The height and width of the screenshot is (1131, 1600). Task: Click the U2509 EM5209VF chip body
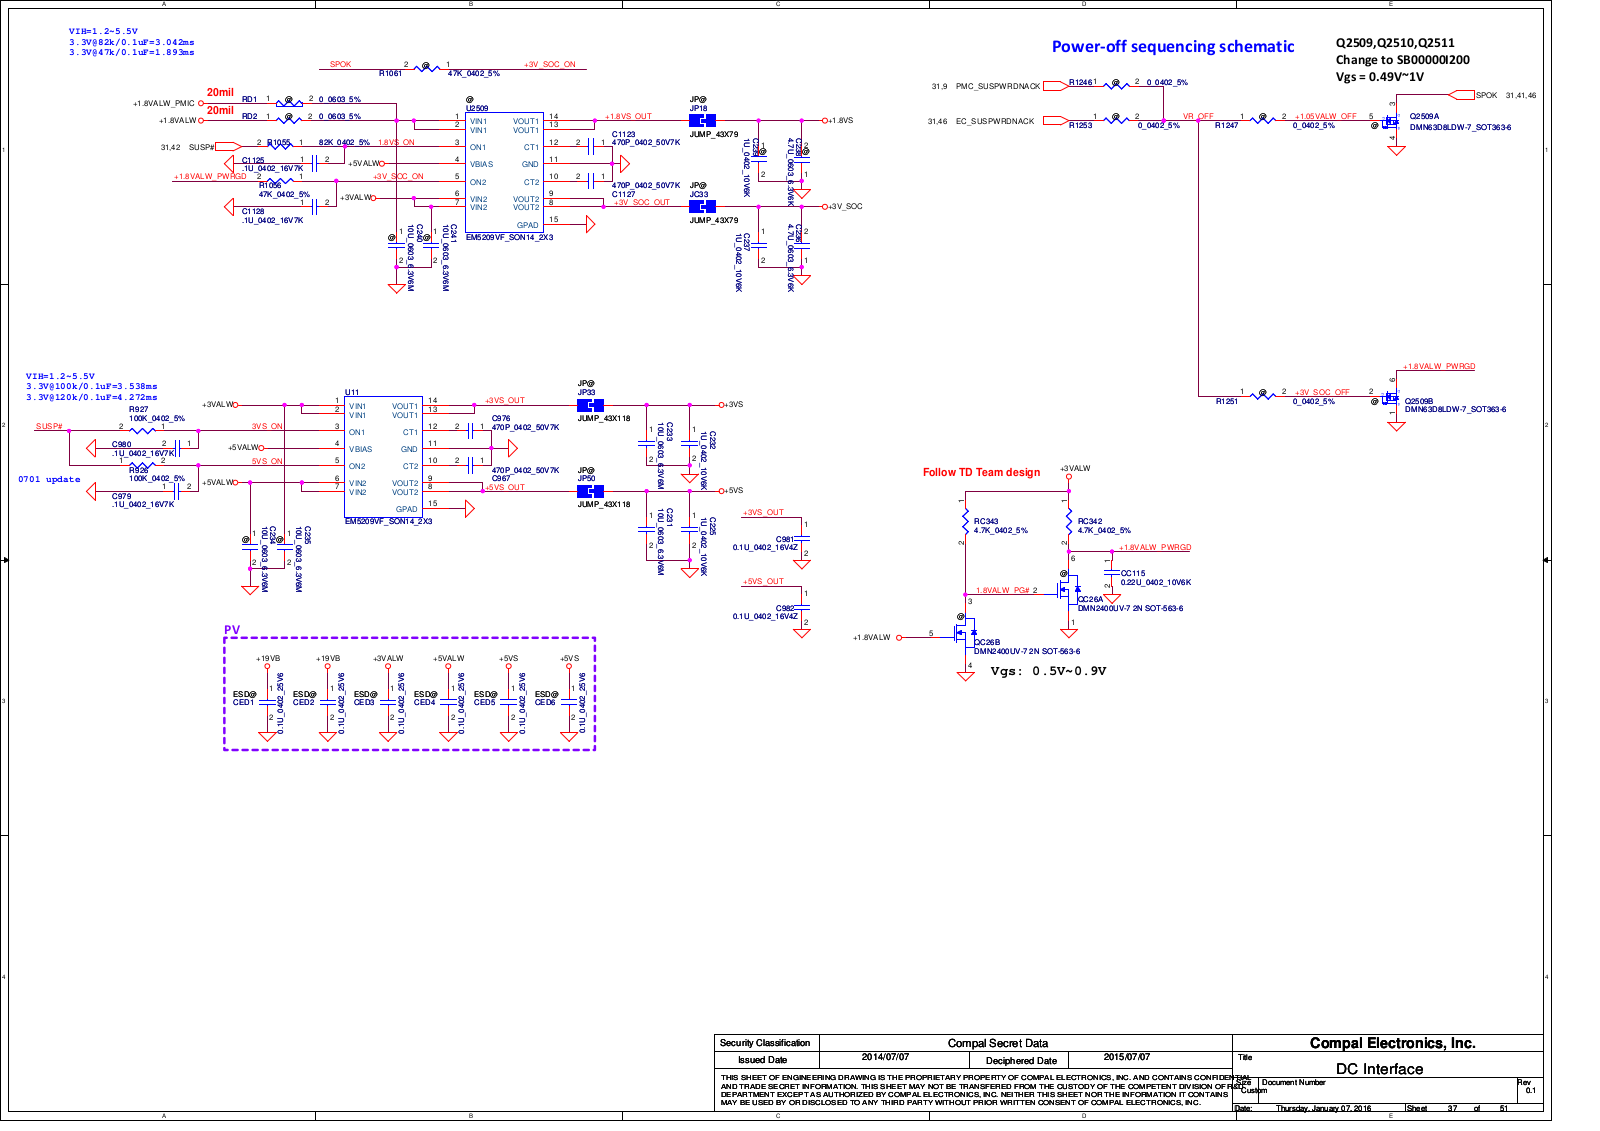click(x=504, y=172)
